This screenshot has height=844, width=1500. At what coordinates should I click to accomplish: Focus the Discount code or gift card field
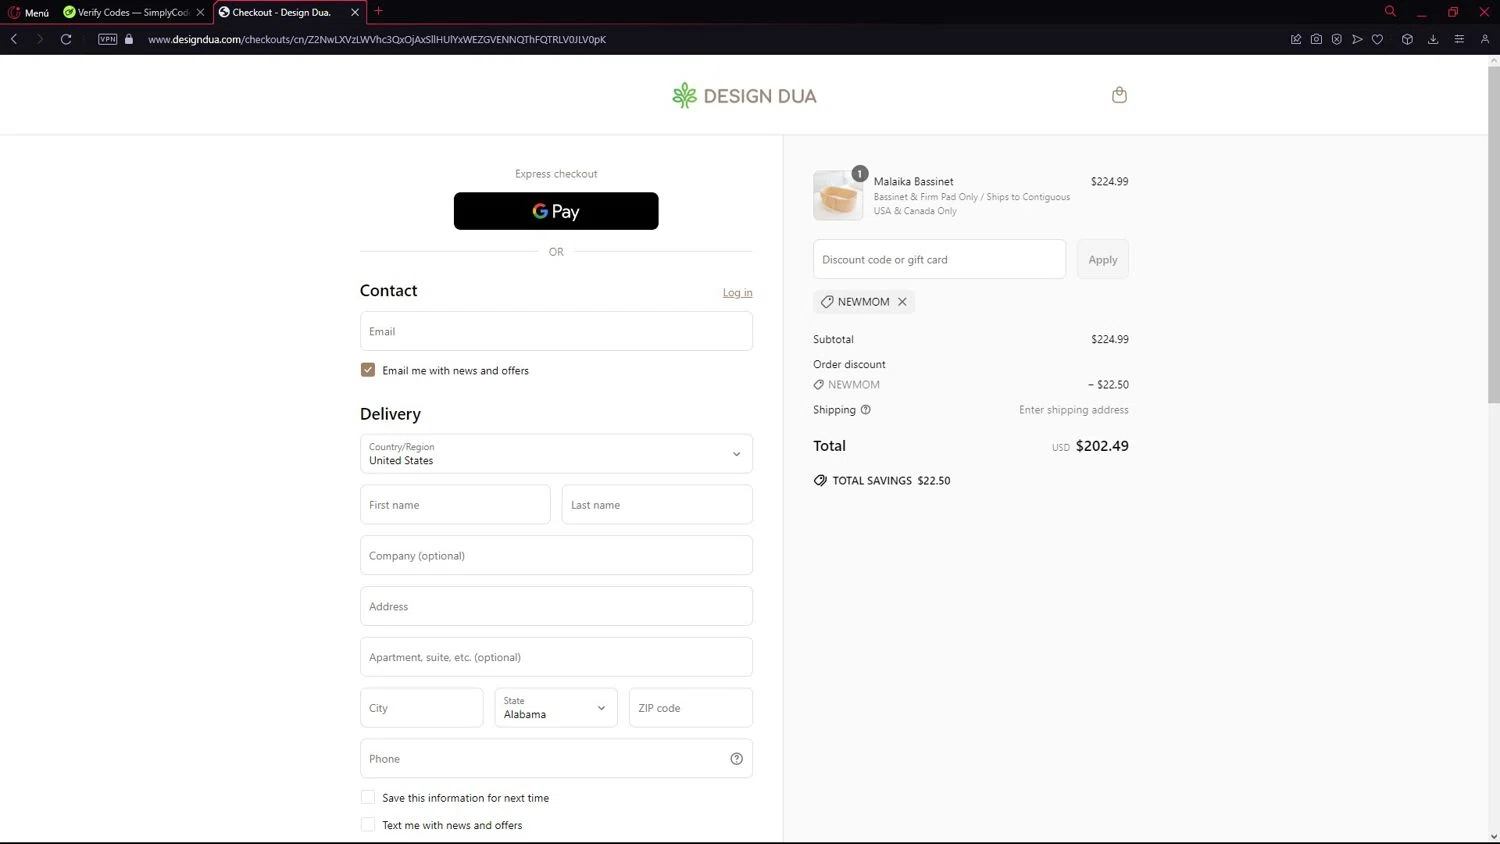click(x=939, y=259)
